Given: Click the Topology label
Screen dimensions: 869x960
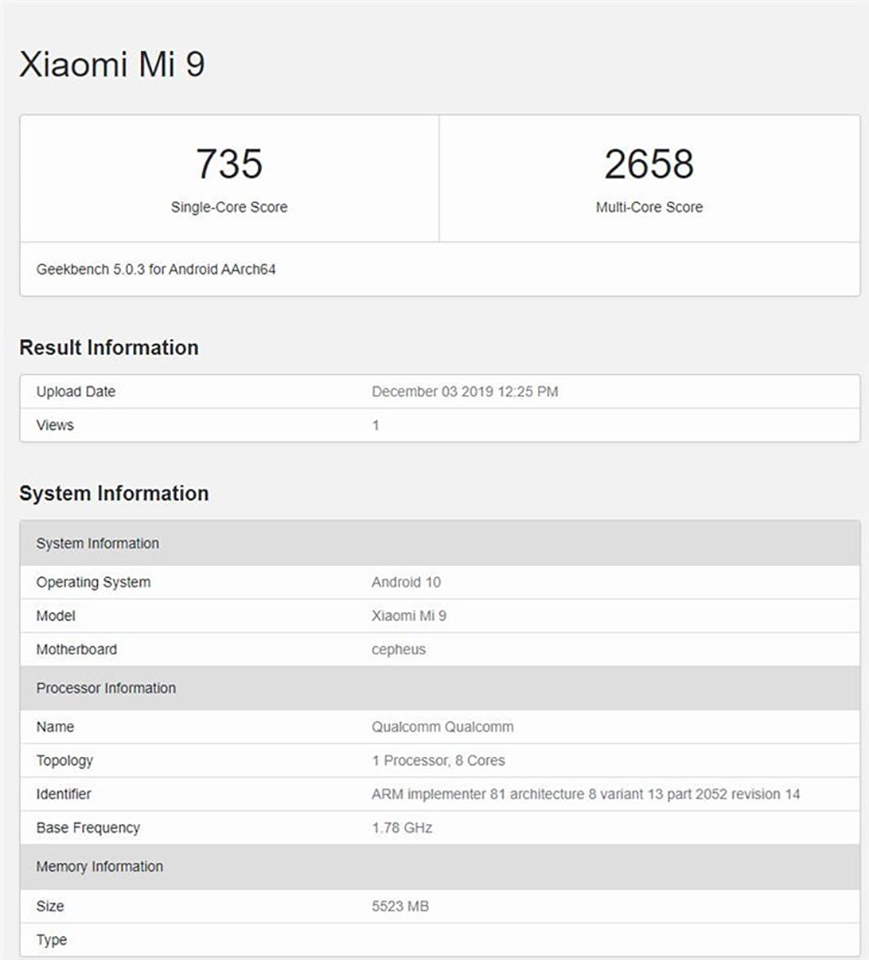Looking at the screenshot, I should click(65, 761).
